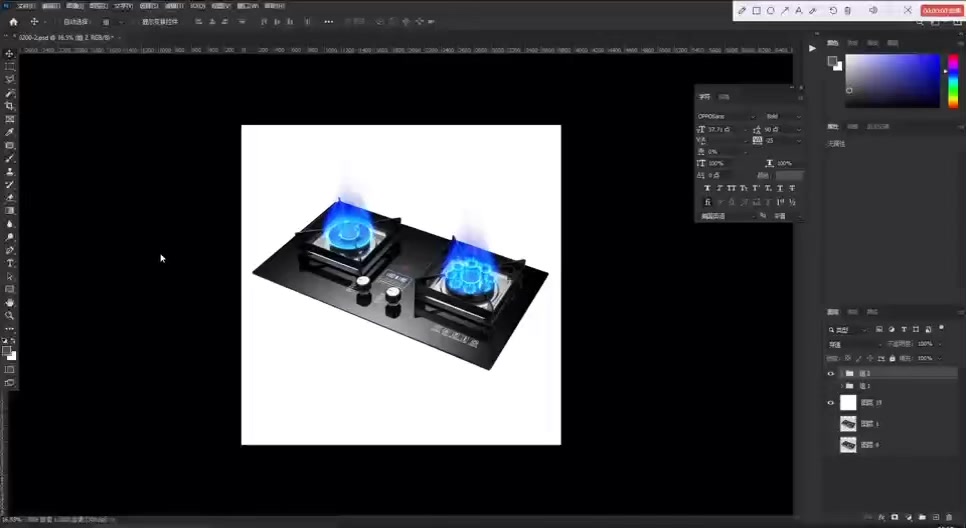Click the rainbow hue slider in Color panel
966x528 pixels.
(952, 81)
